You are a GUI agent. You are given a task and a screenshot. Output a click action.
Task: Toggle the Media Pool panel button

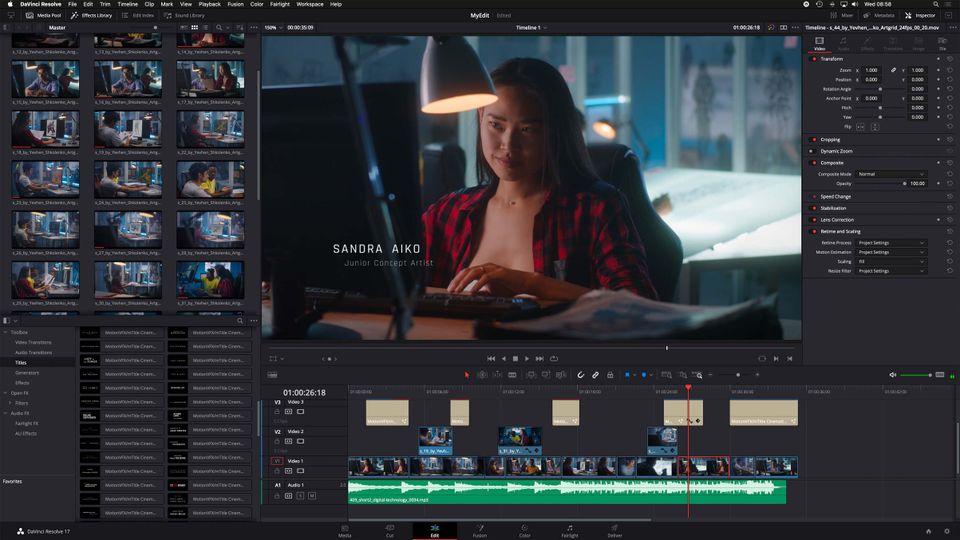tap(43, 15)
